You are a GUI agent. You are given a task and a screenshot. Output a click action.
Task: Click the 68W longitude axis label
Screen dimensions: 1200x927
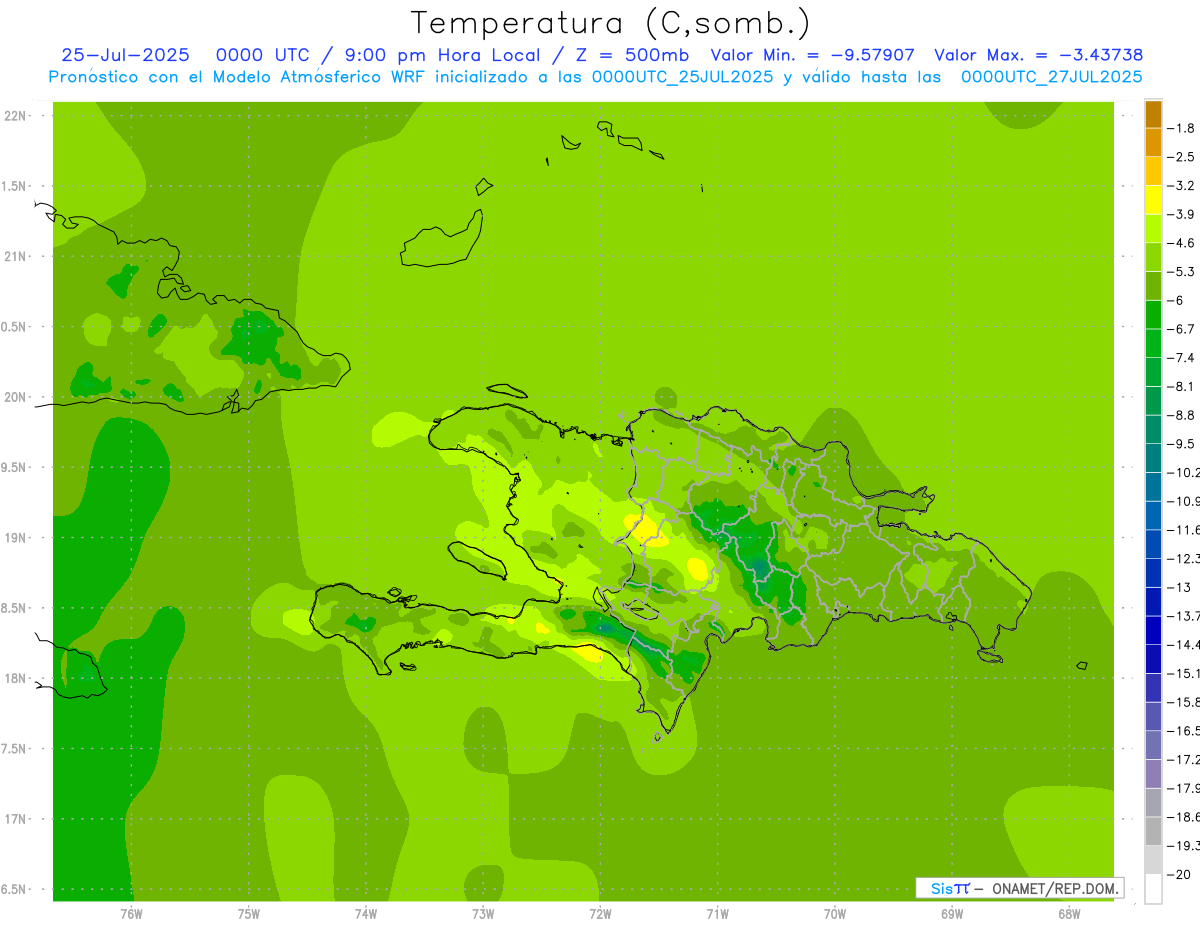[x=1069, y=913]
